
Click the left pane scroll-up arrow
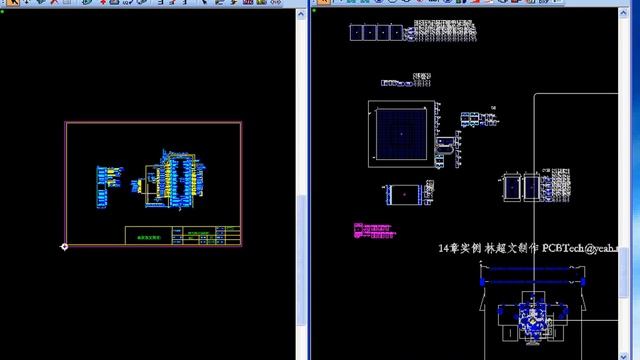[x=301, y=14]
